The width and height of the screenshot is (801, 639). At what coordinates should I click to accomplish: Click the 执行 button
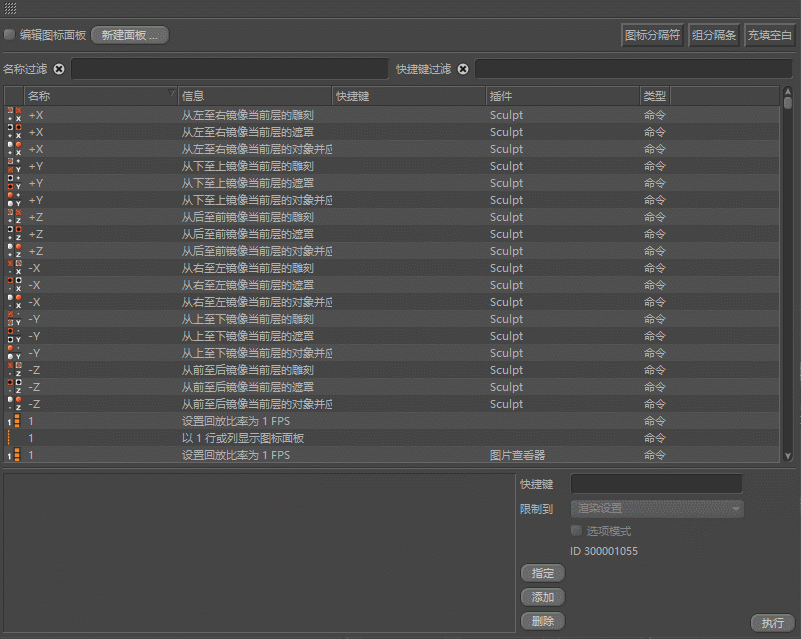[772, 623]
